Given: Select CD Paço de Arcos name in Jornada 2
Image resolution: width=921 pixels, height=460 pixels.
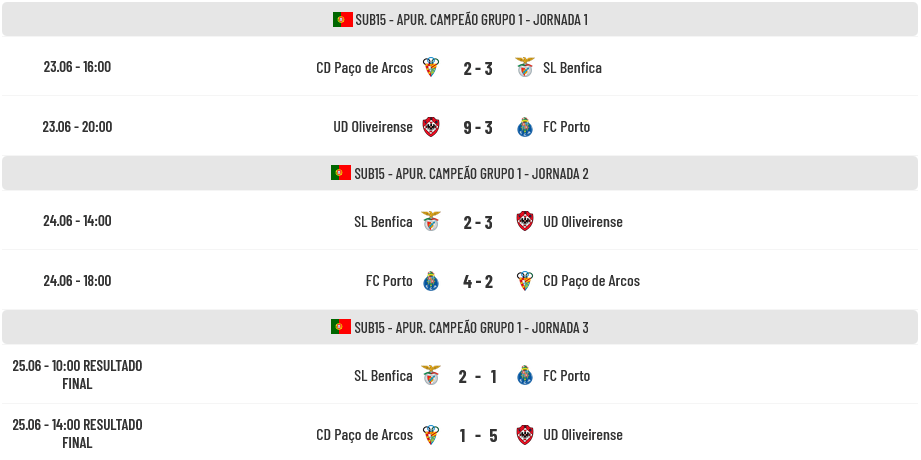Looking at the screenshot, I should [591, 281].
